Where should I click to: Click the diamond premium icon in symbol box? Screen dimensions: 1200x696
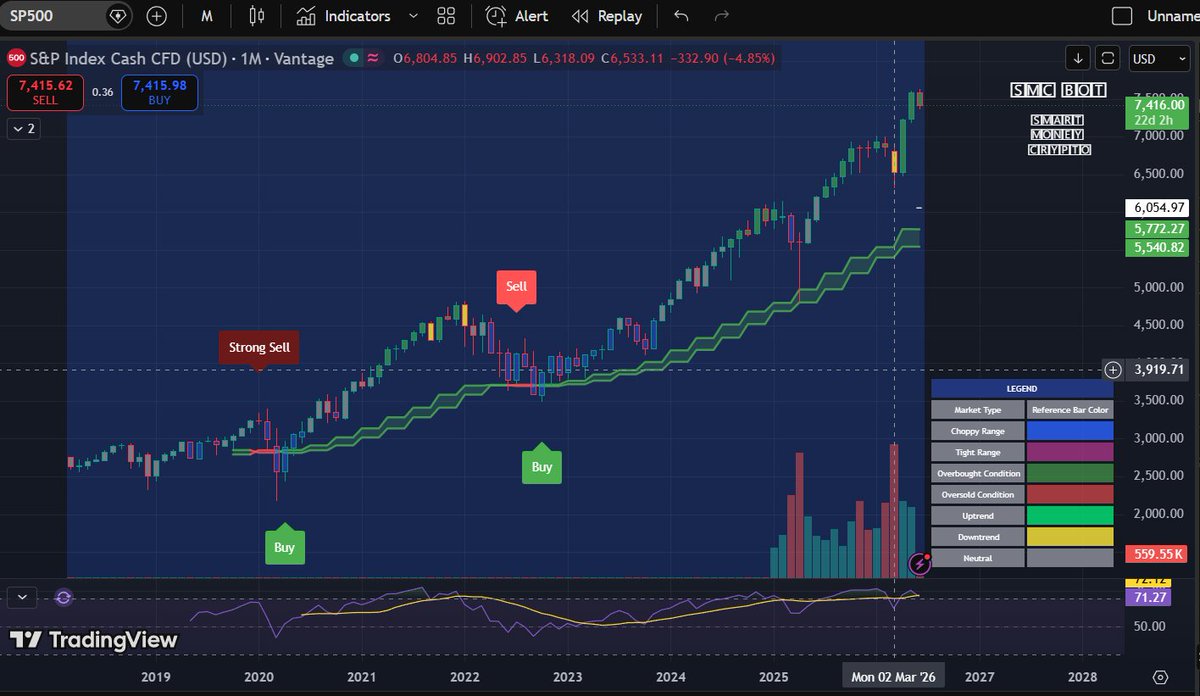(118, 16)
